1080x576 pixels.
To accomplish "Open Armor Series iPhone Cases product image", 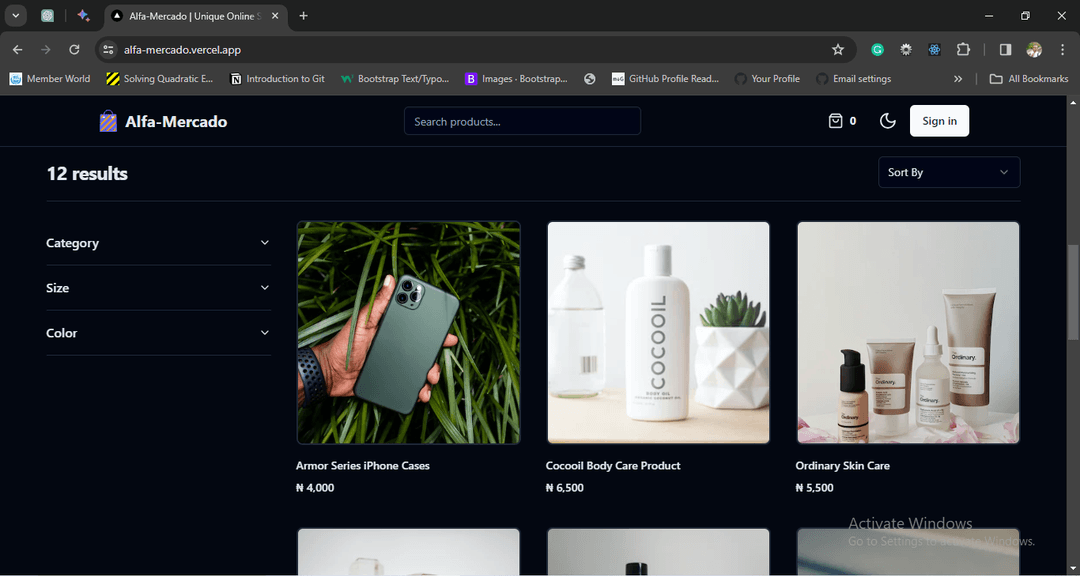I will [x=408, y=333].
